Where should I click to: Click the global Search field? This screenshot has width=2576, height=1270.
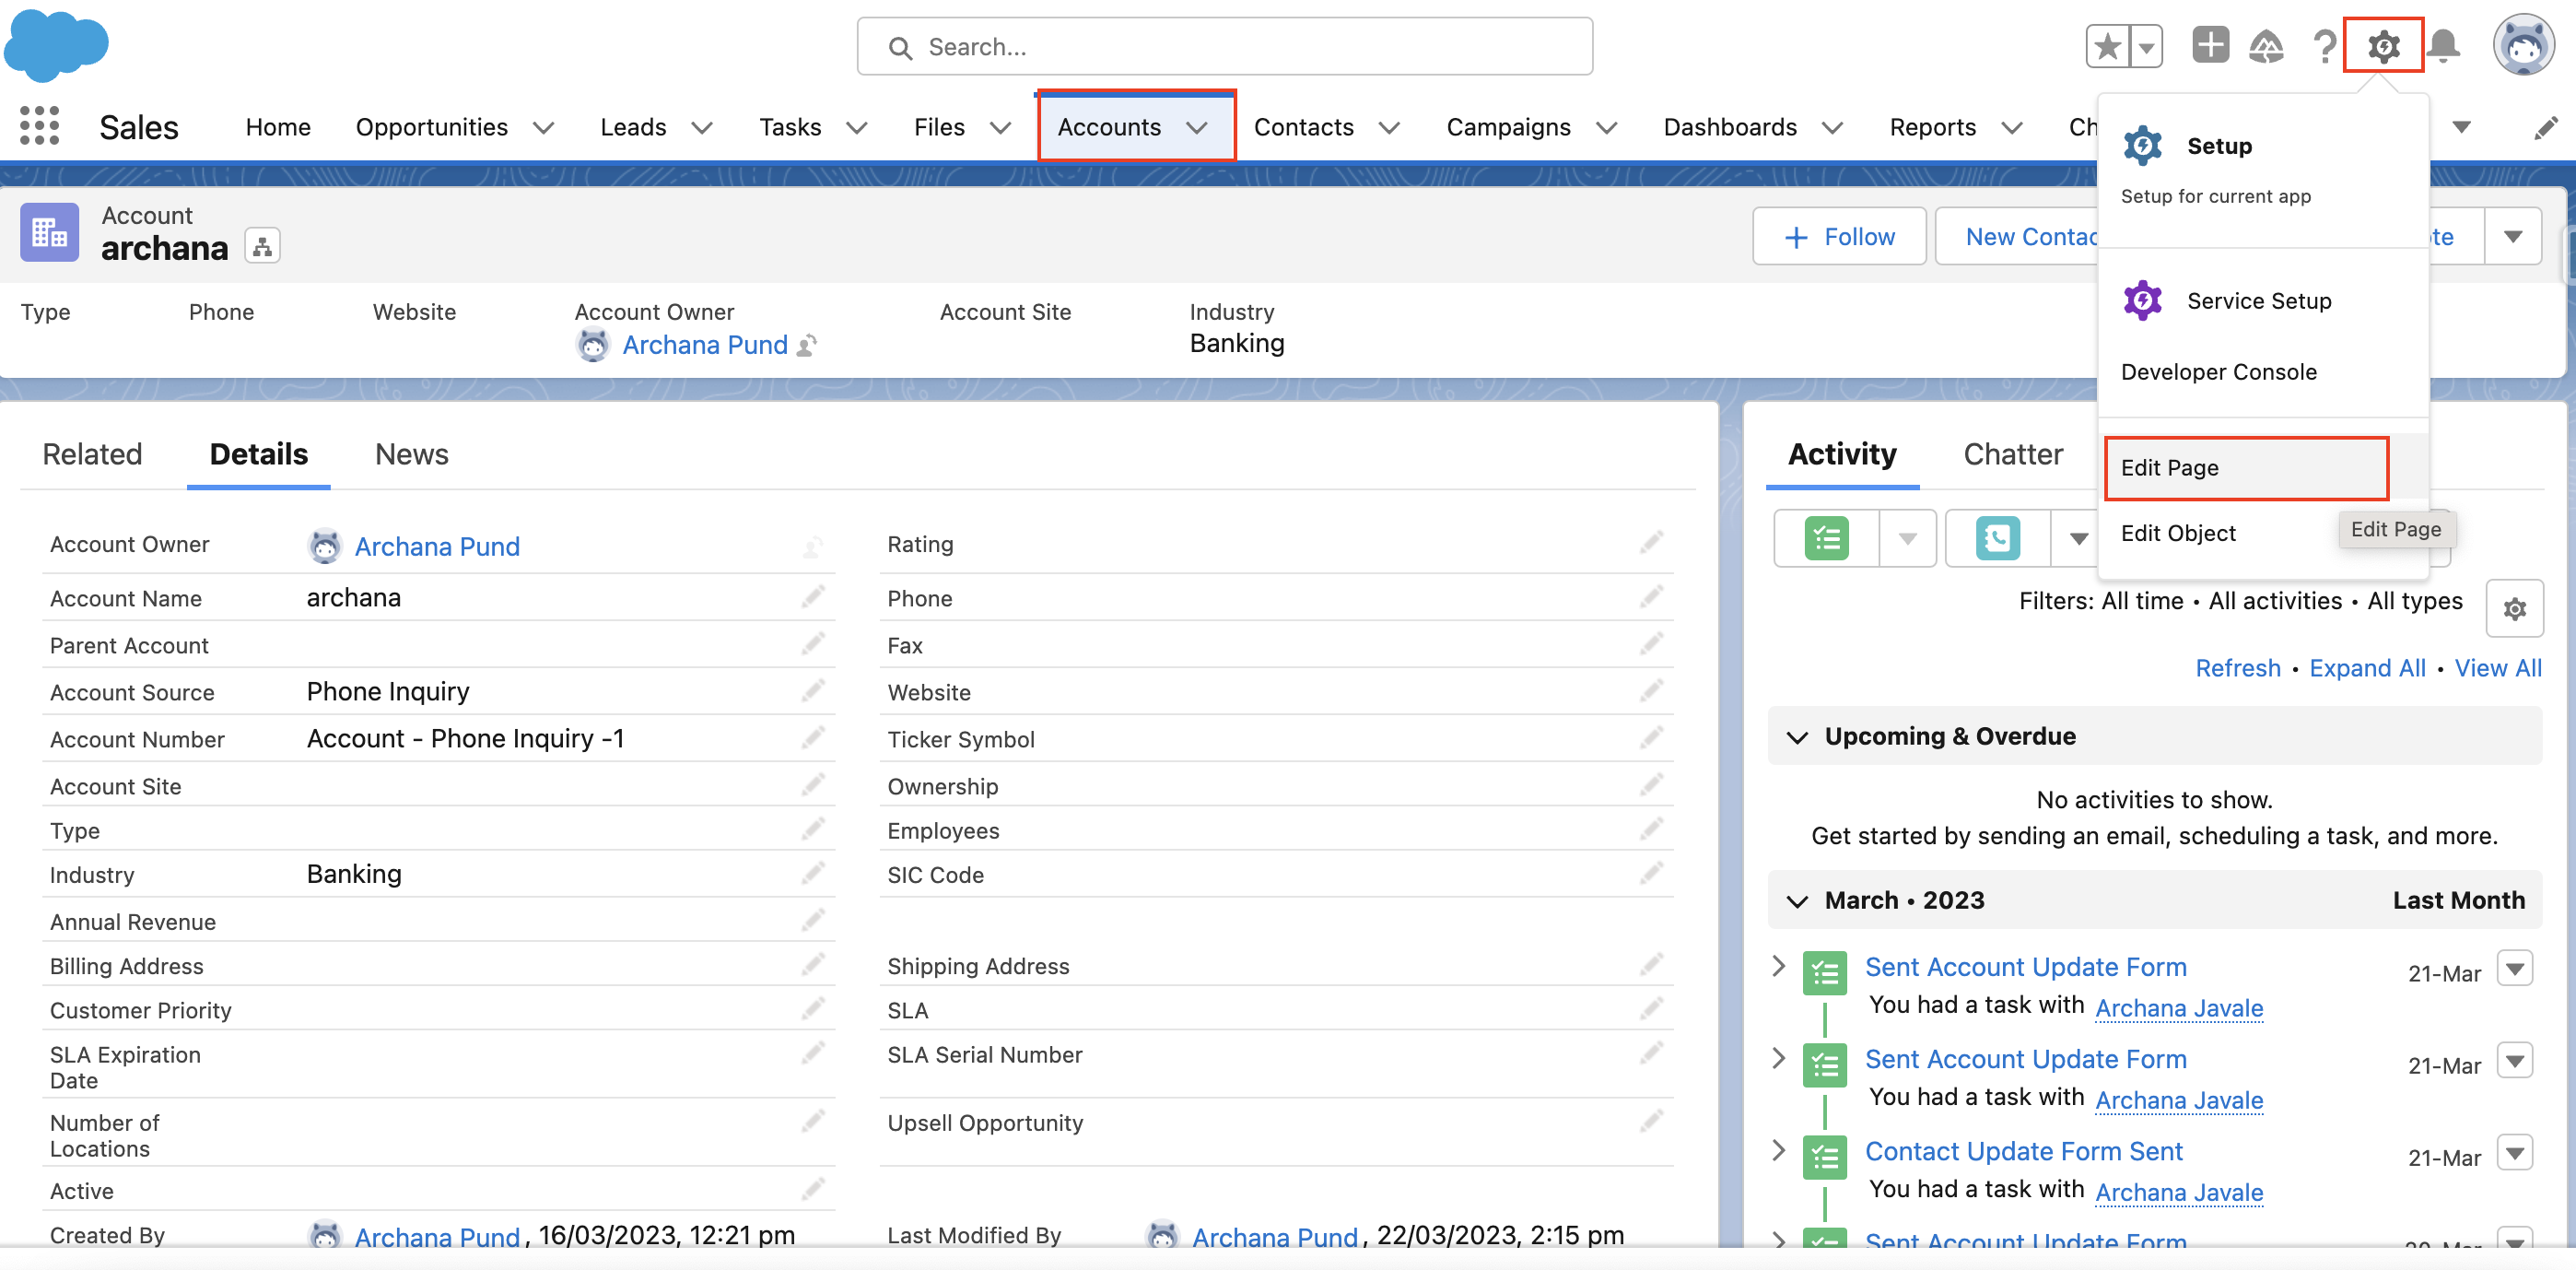point(1224,47)
